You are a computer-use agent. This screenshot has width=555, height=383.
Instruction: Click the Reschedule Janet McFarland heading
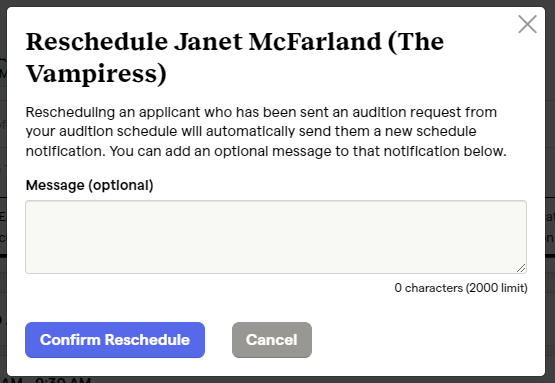235,57
